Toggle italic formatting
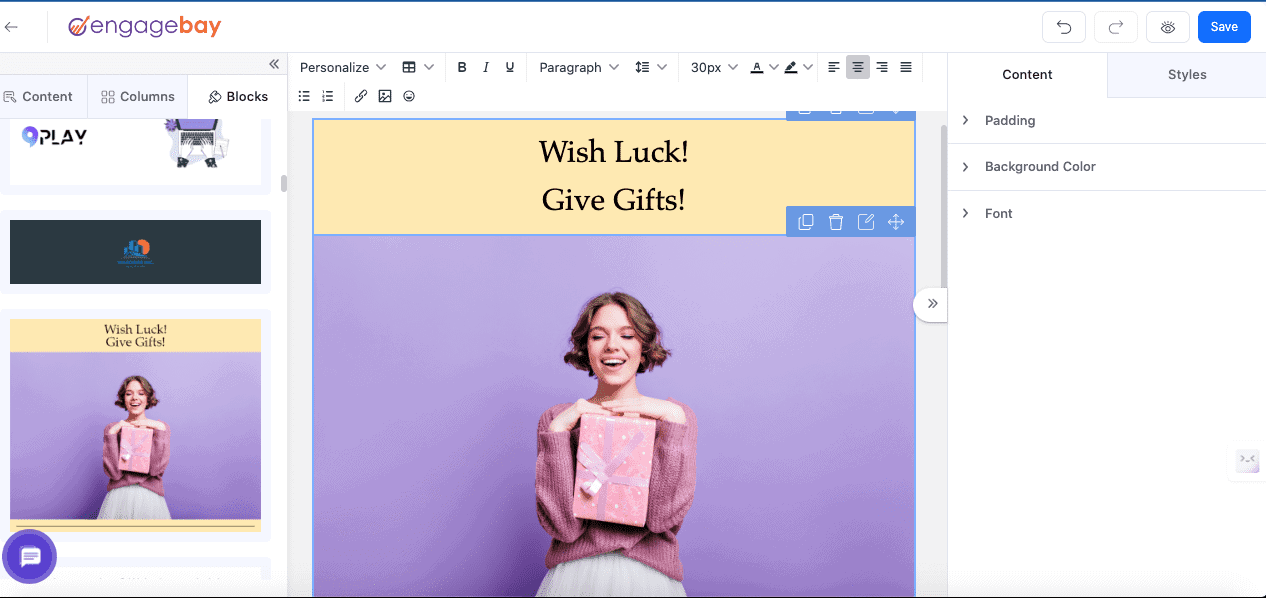The width and height of the screenshot is (1266, 598). click(486, 68)
